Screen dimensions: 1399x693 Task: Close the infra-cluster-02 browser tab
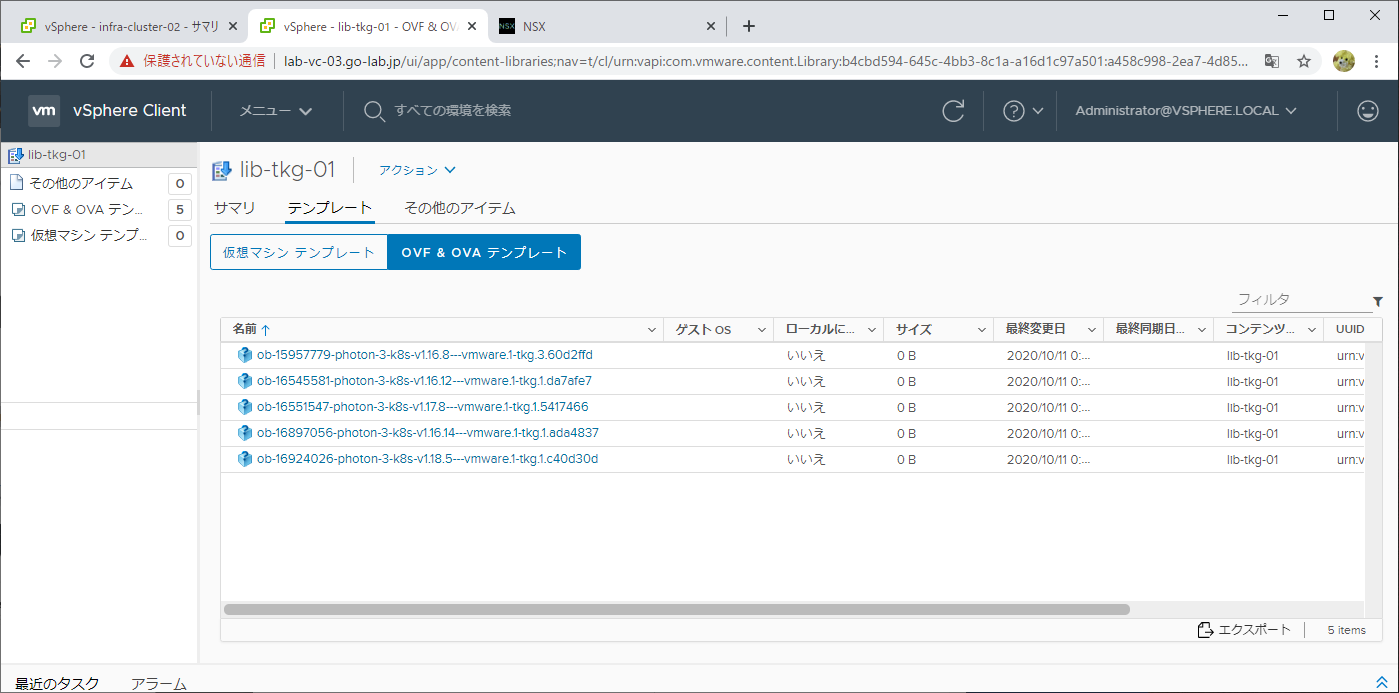point(233,26)
